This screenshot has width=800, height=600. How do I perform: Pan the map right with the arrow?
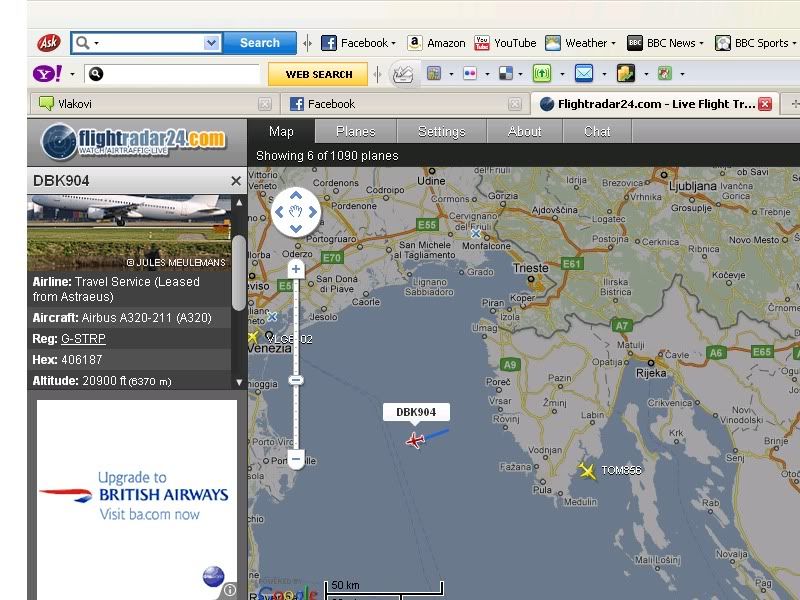(313, 212)
